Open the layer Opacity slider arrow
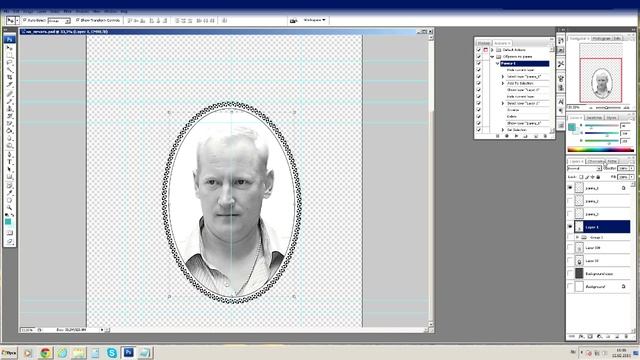The image size is (640, 360). pos(632,169)
